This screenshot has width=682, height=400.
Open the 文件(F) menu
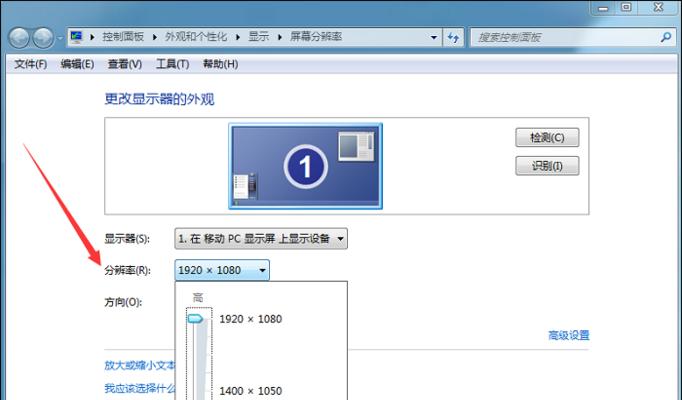tap(30, 64)
